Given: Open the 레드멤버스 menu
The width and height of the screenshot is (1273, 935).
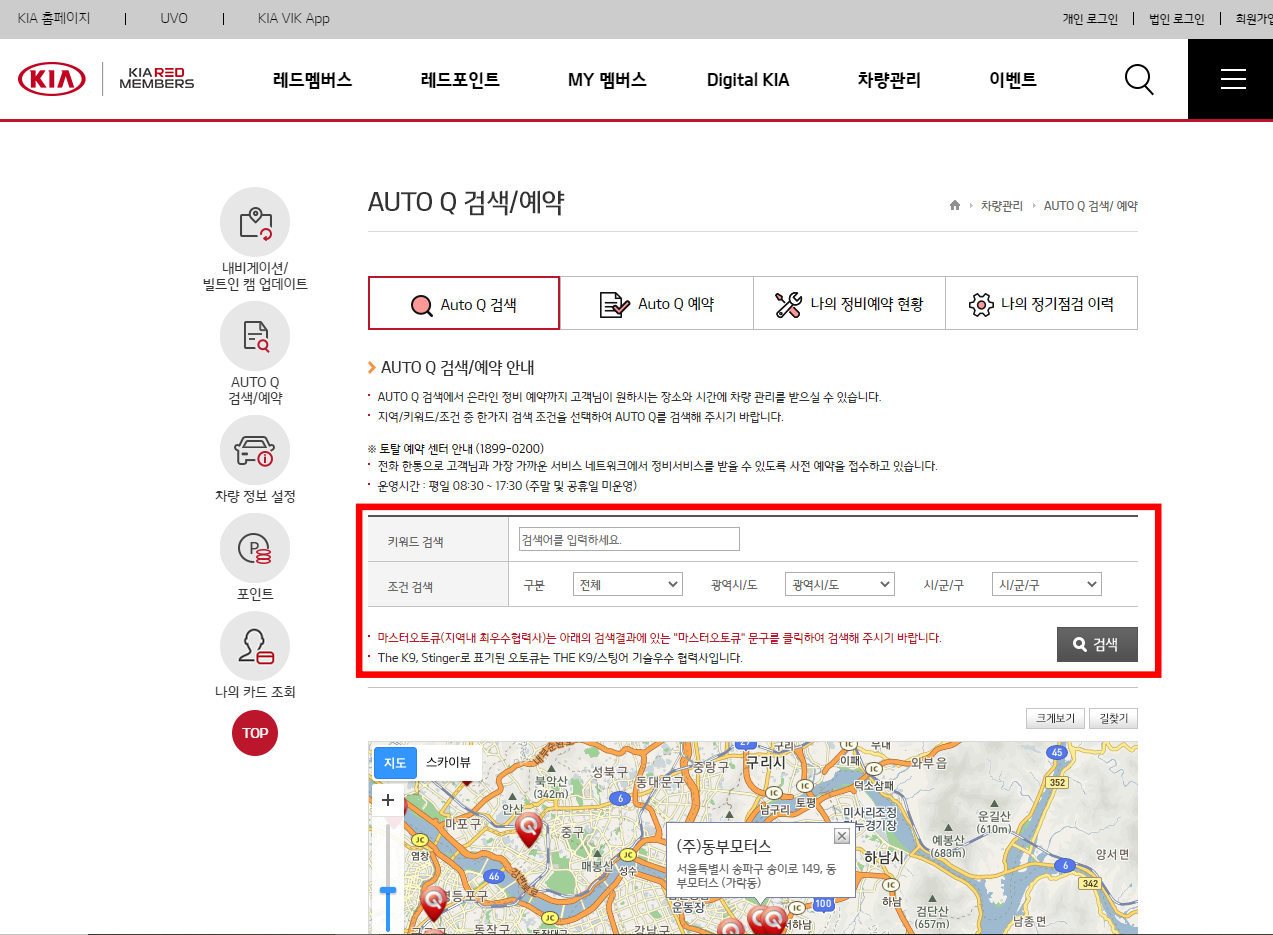Looking at the screenshot, I should 312,80.
